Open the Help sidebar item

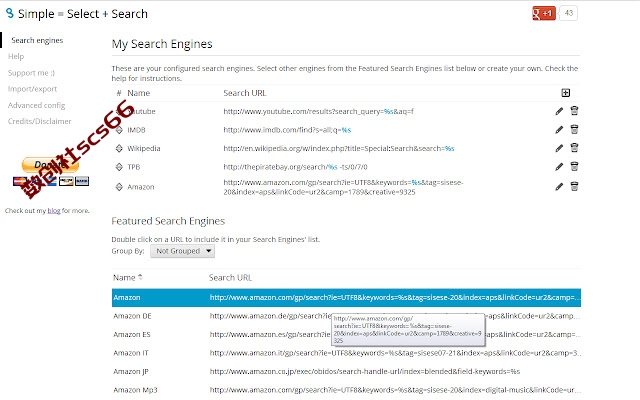pyautogui.click(x=16, y=56)
